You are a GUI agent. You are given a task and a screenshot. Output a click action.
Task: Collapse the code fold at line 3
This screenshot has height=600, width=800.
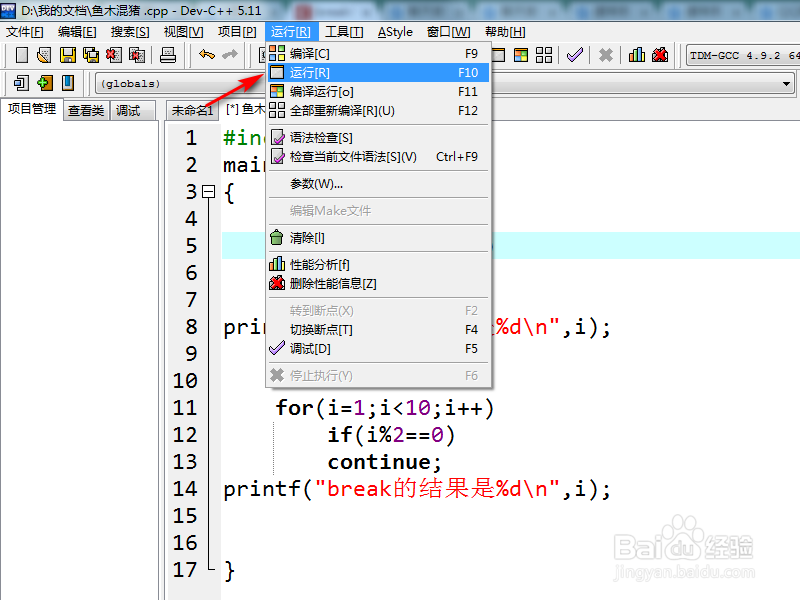208,192
